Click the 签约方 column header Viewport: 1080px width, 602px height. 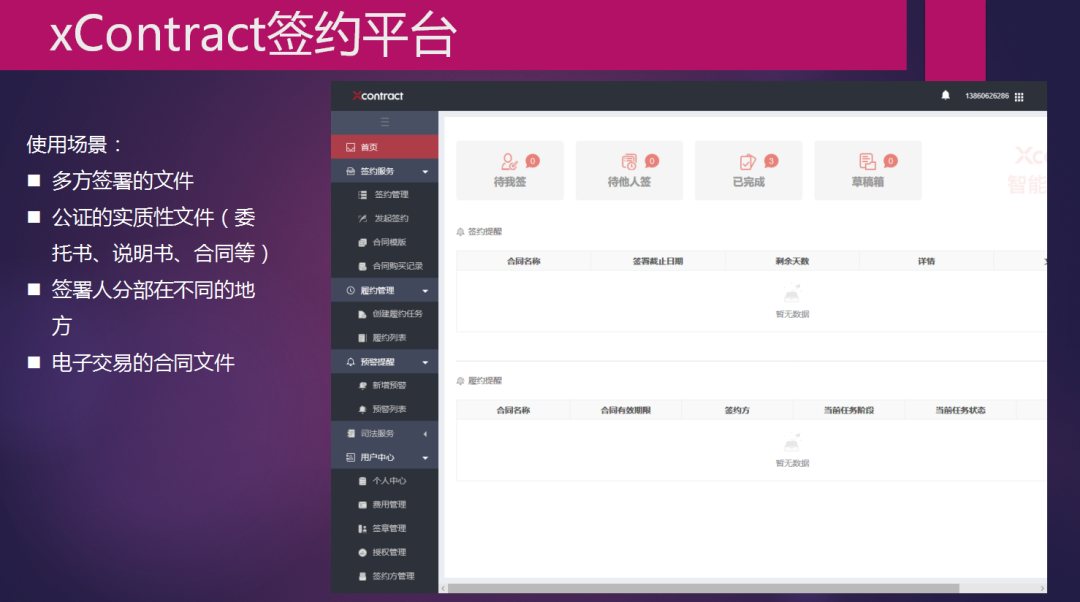click(737, 410)
